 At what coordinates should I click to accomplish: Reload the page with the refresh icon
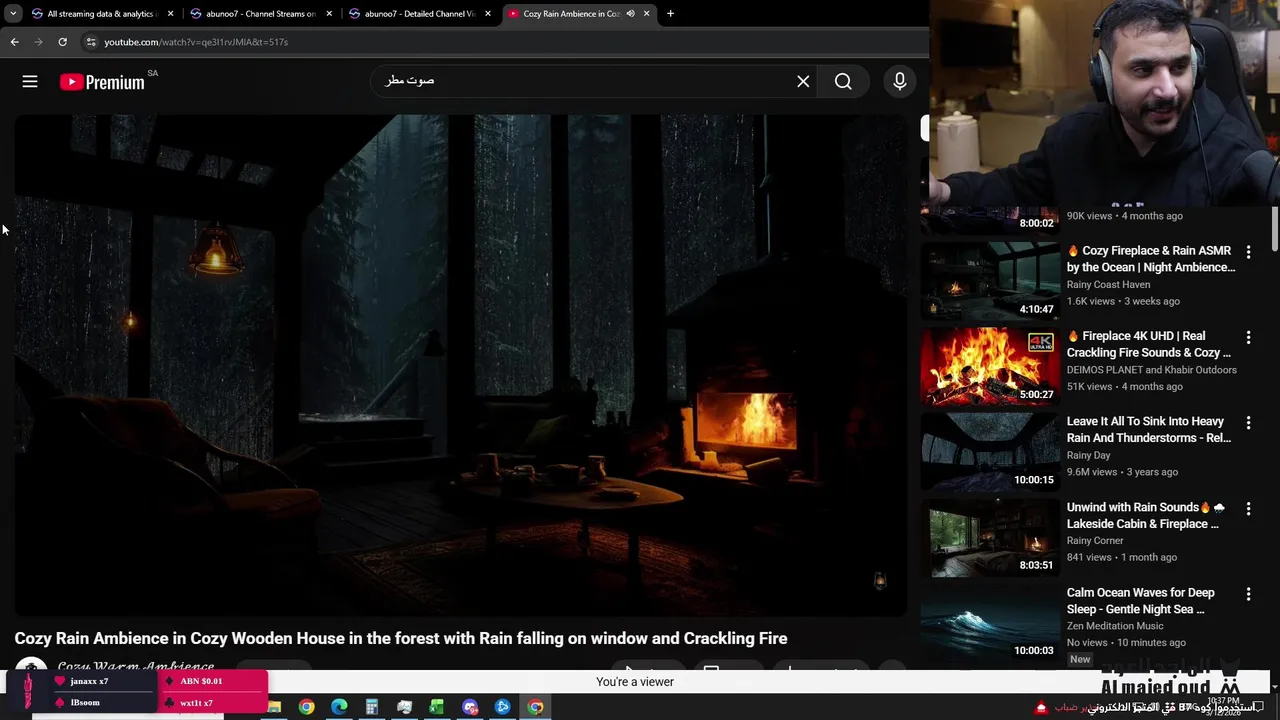point(62,42)
